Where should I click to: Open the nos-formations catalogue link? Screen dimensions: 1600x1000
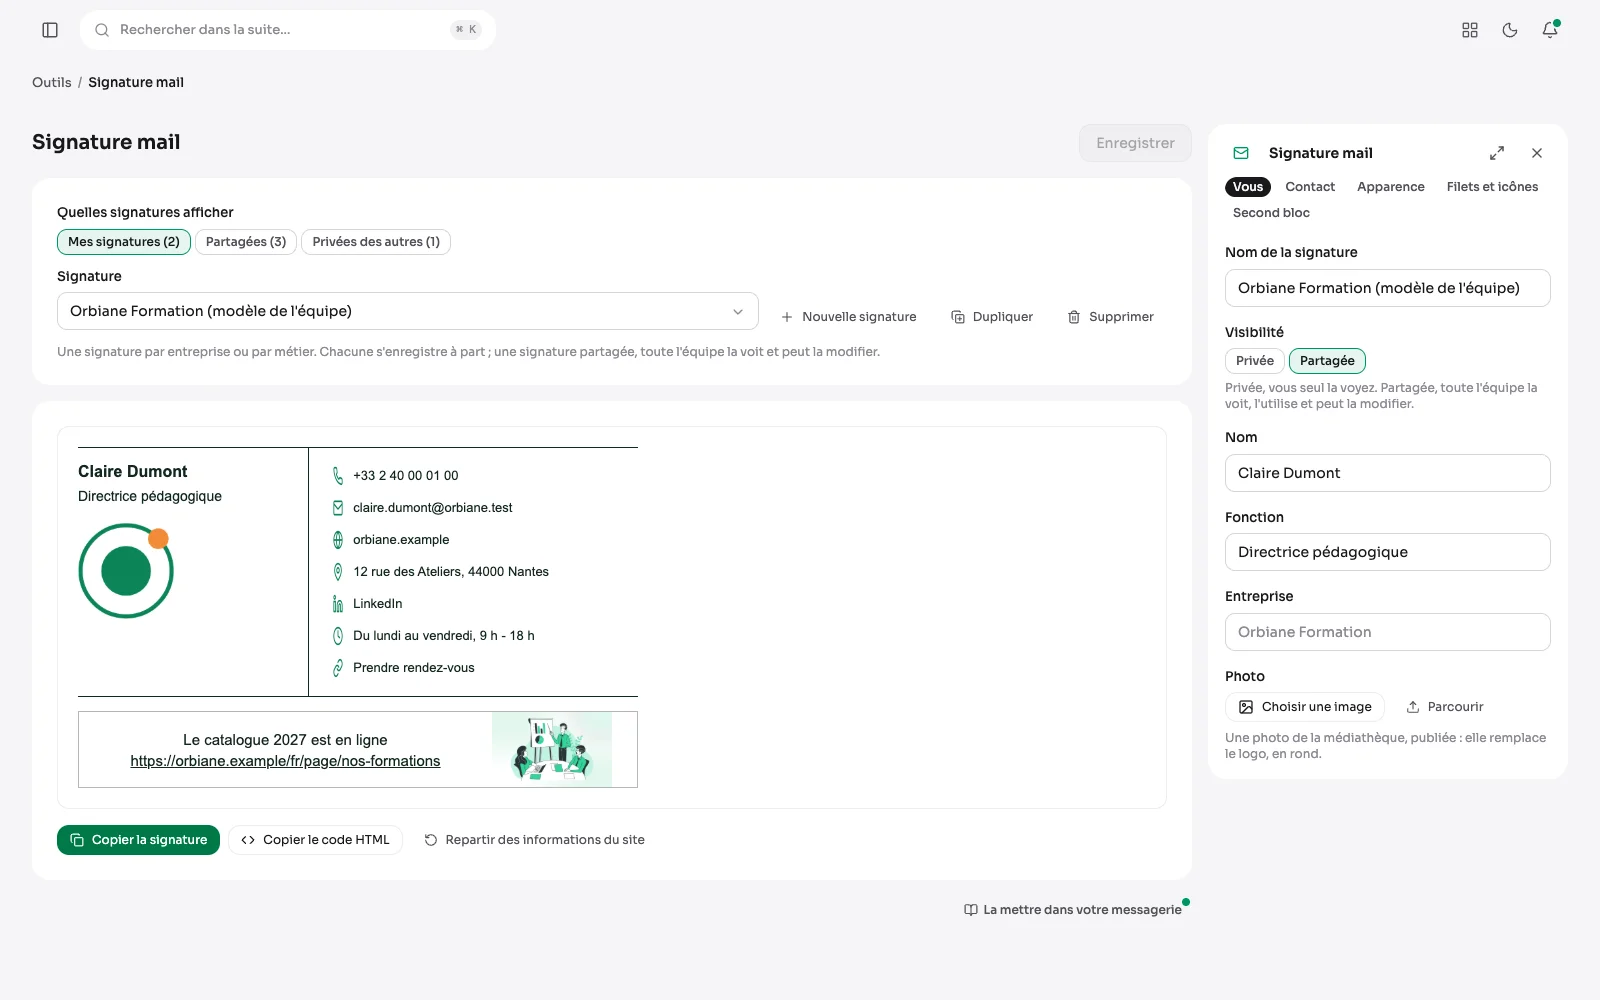coord(285,761)
